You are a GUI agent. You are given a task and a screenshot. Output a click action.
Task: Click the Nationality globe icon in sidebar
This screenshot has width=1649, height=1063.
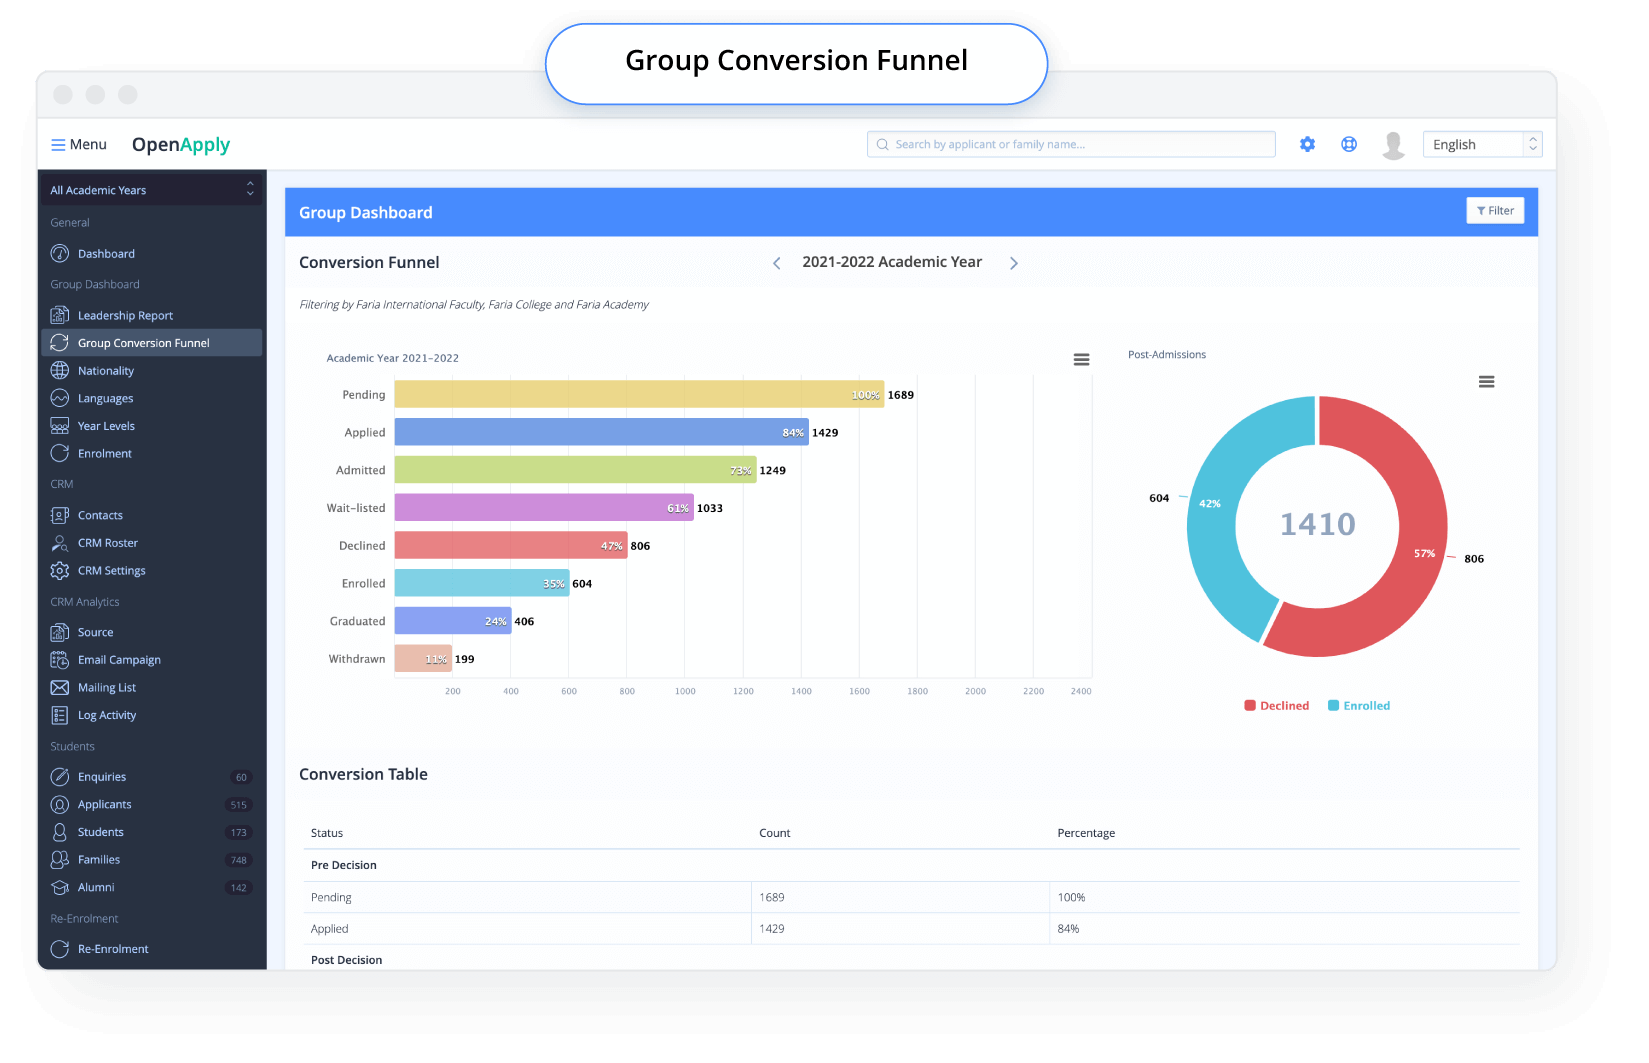click(60, 371)
